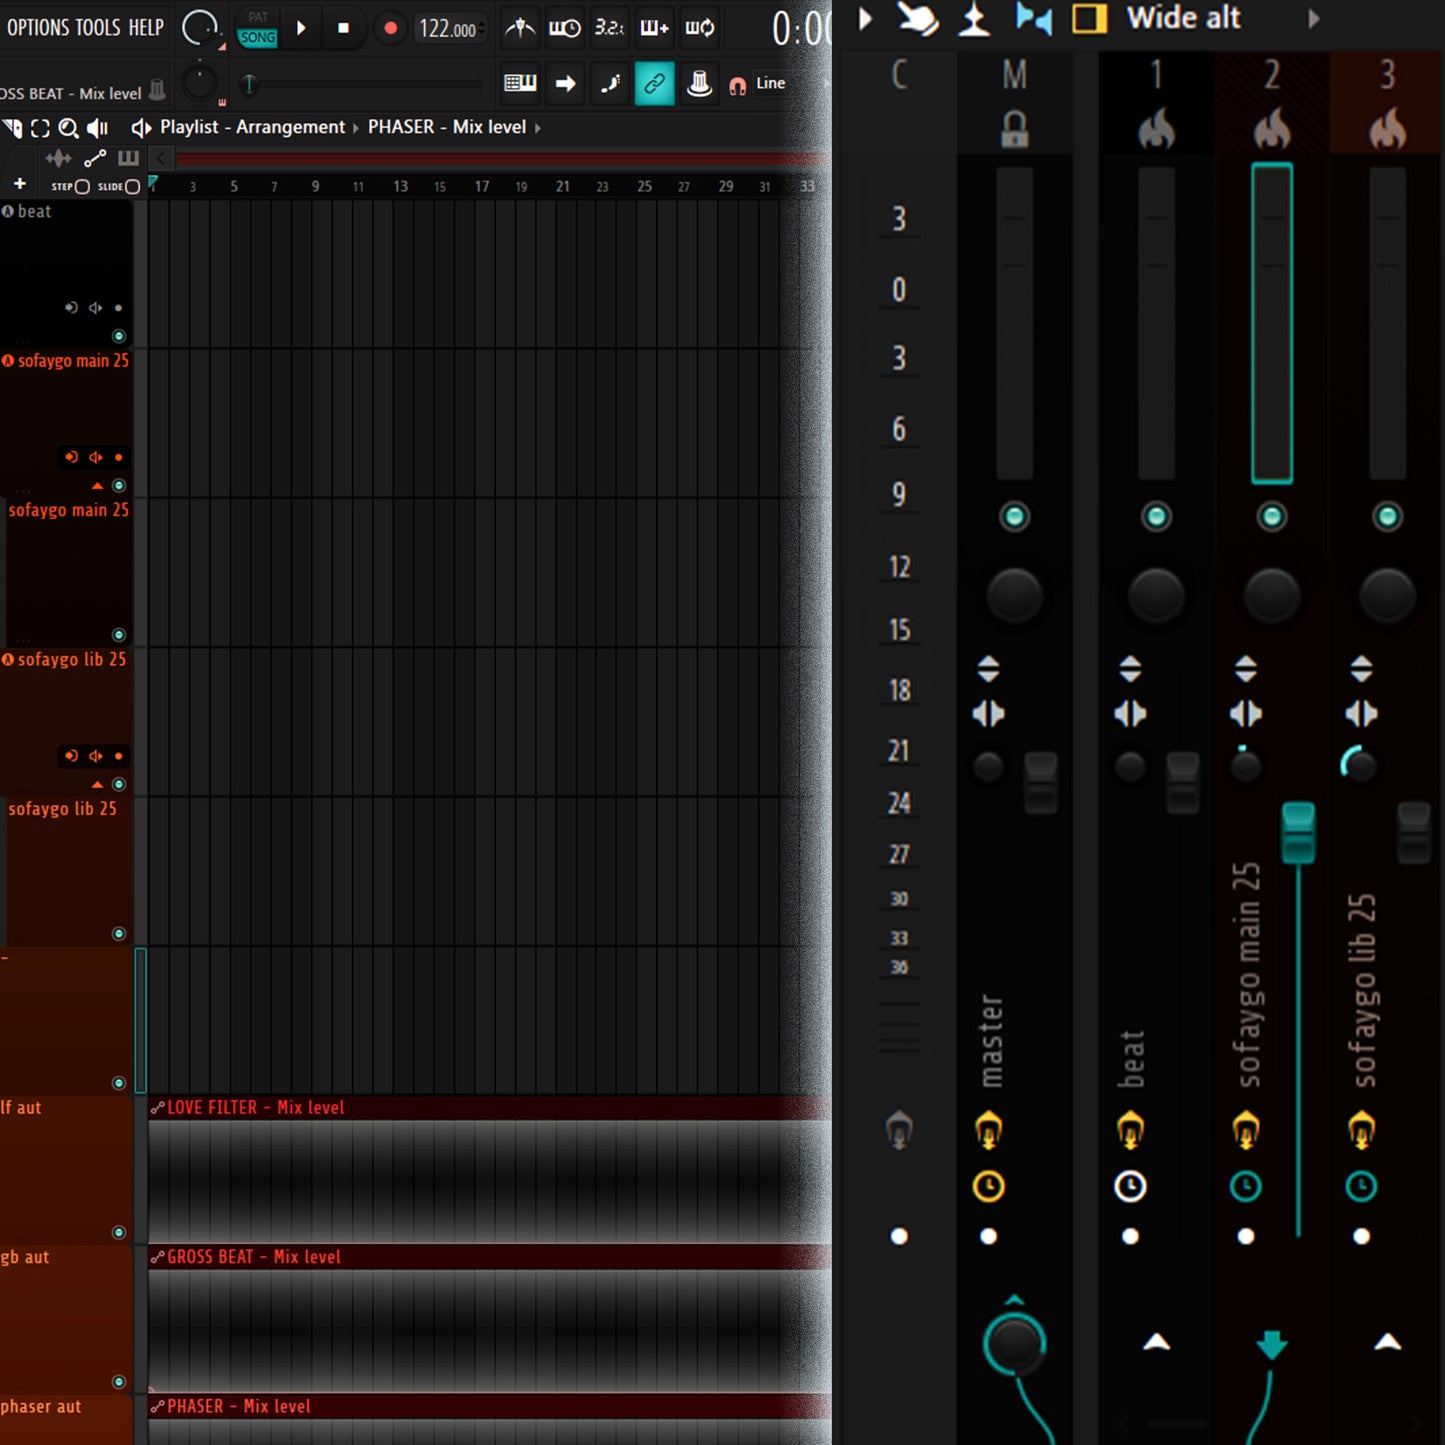The height and width of the screenshot is (1445, 1445).
Task: Toggle the step editing mode icon
Action: pos(609,83)
